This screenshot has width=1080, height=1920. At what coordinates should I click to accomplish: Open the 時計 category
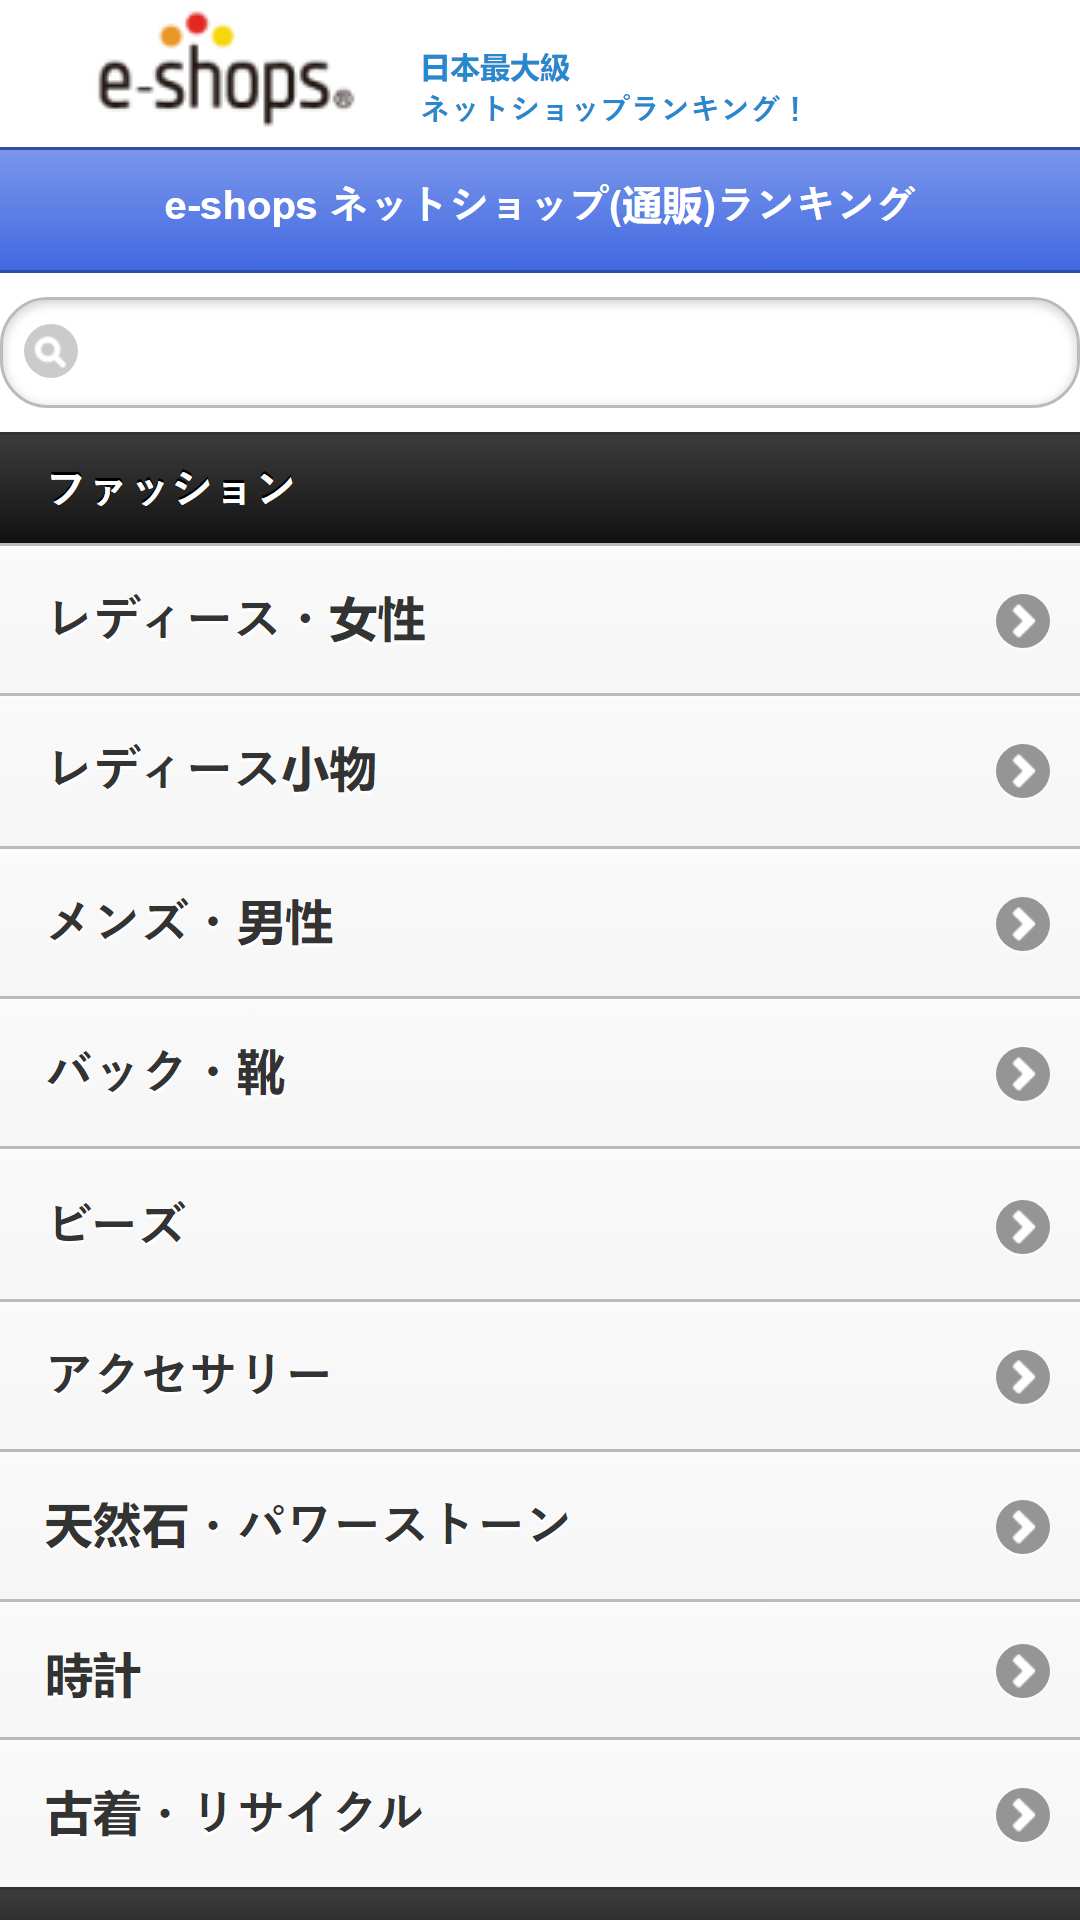tap(540, 1670)
